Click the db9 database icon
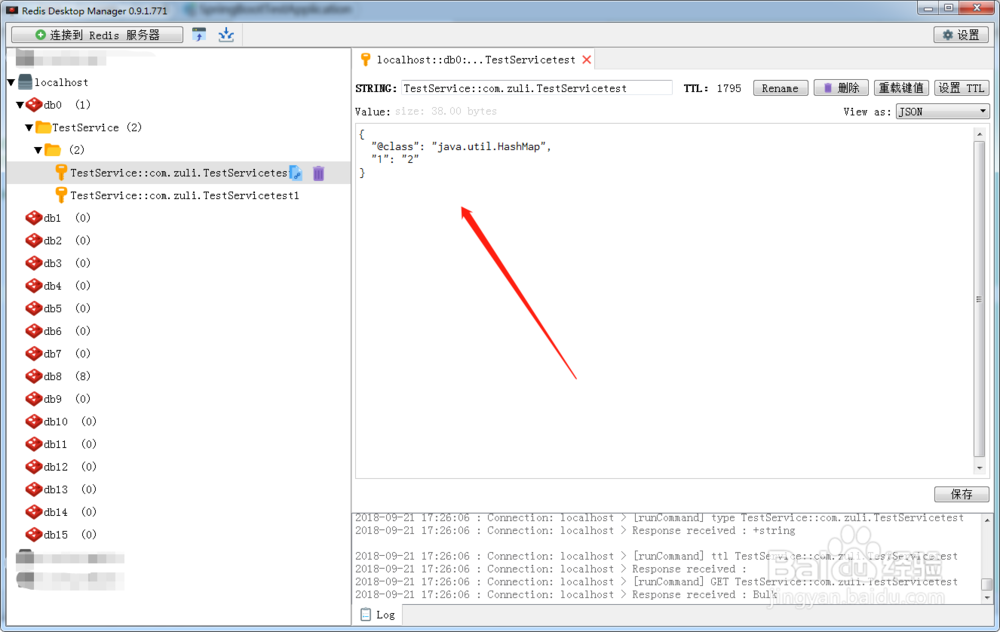The height and width of the screenshot is (632, 1000). (34, 399)
